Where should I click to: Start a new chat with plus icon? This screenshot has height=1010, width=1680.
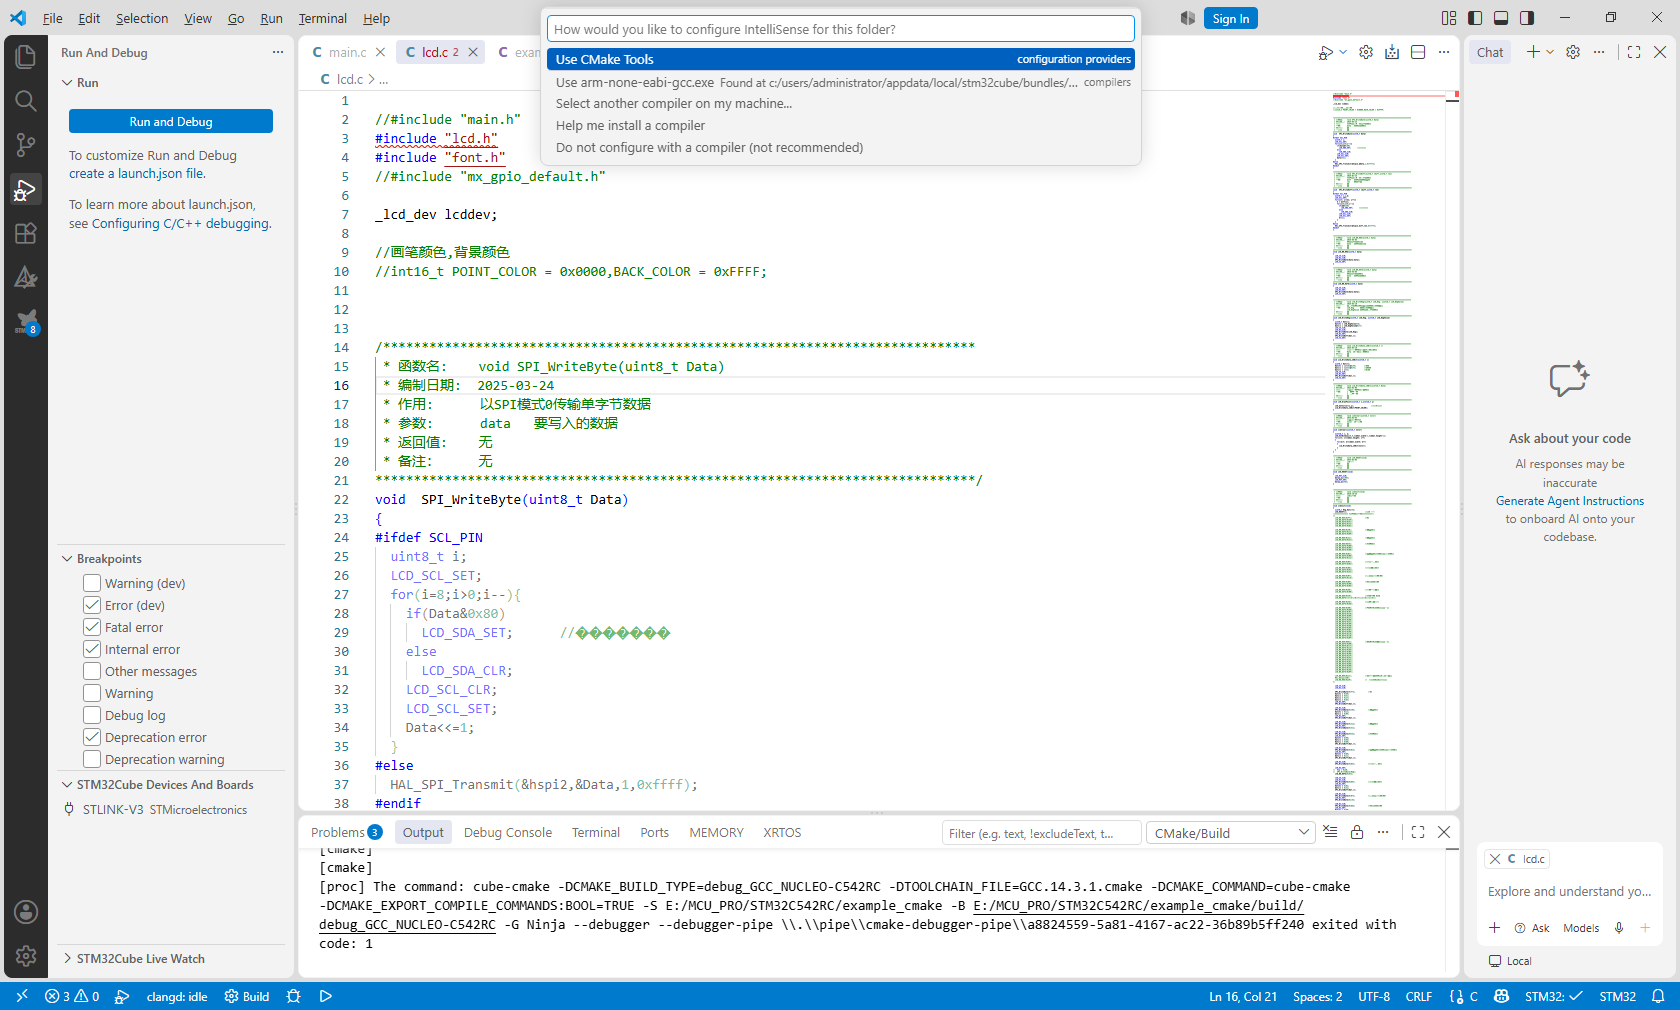coord(1533,52)
